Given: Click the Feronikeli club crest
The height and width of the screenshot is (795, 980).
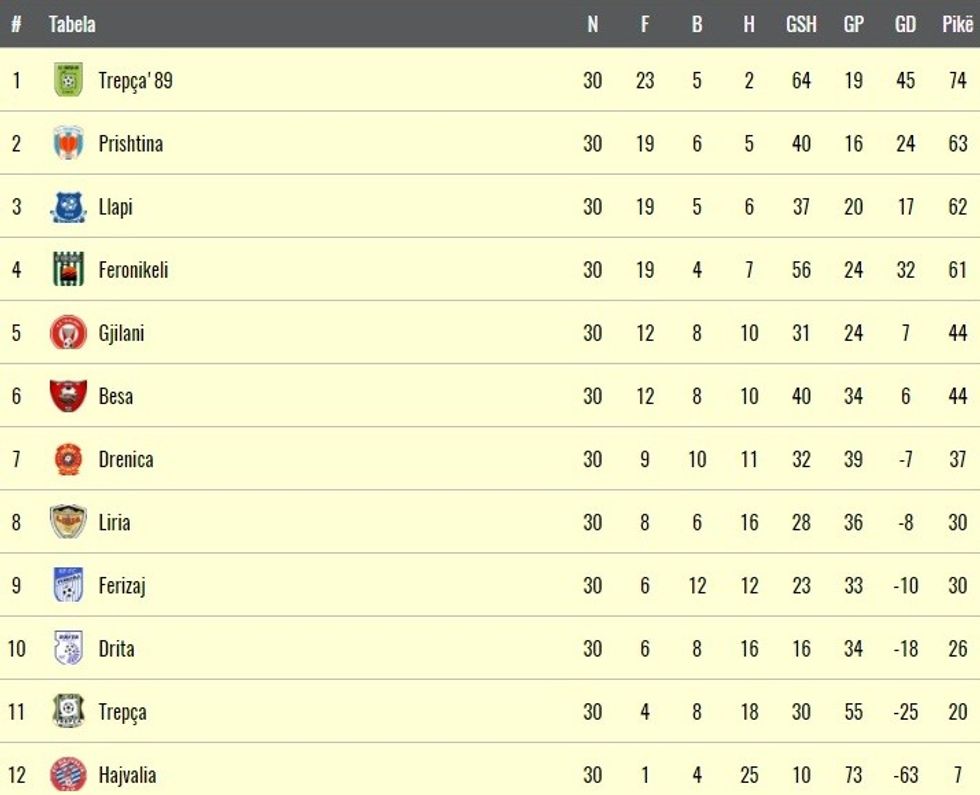Looking at the screenshot, I should [x=68, y=270].
